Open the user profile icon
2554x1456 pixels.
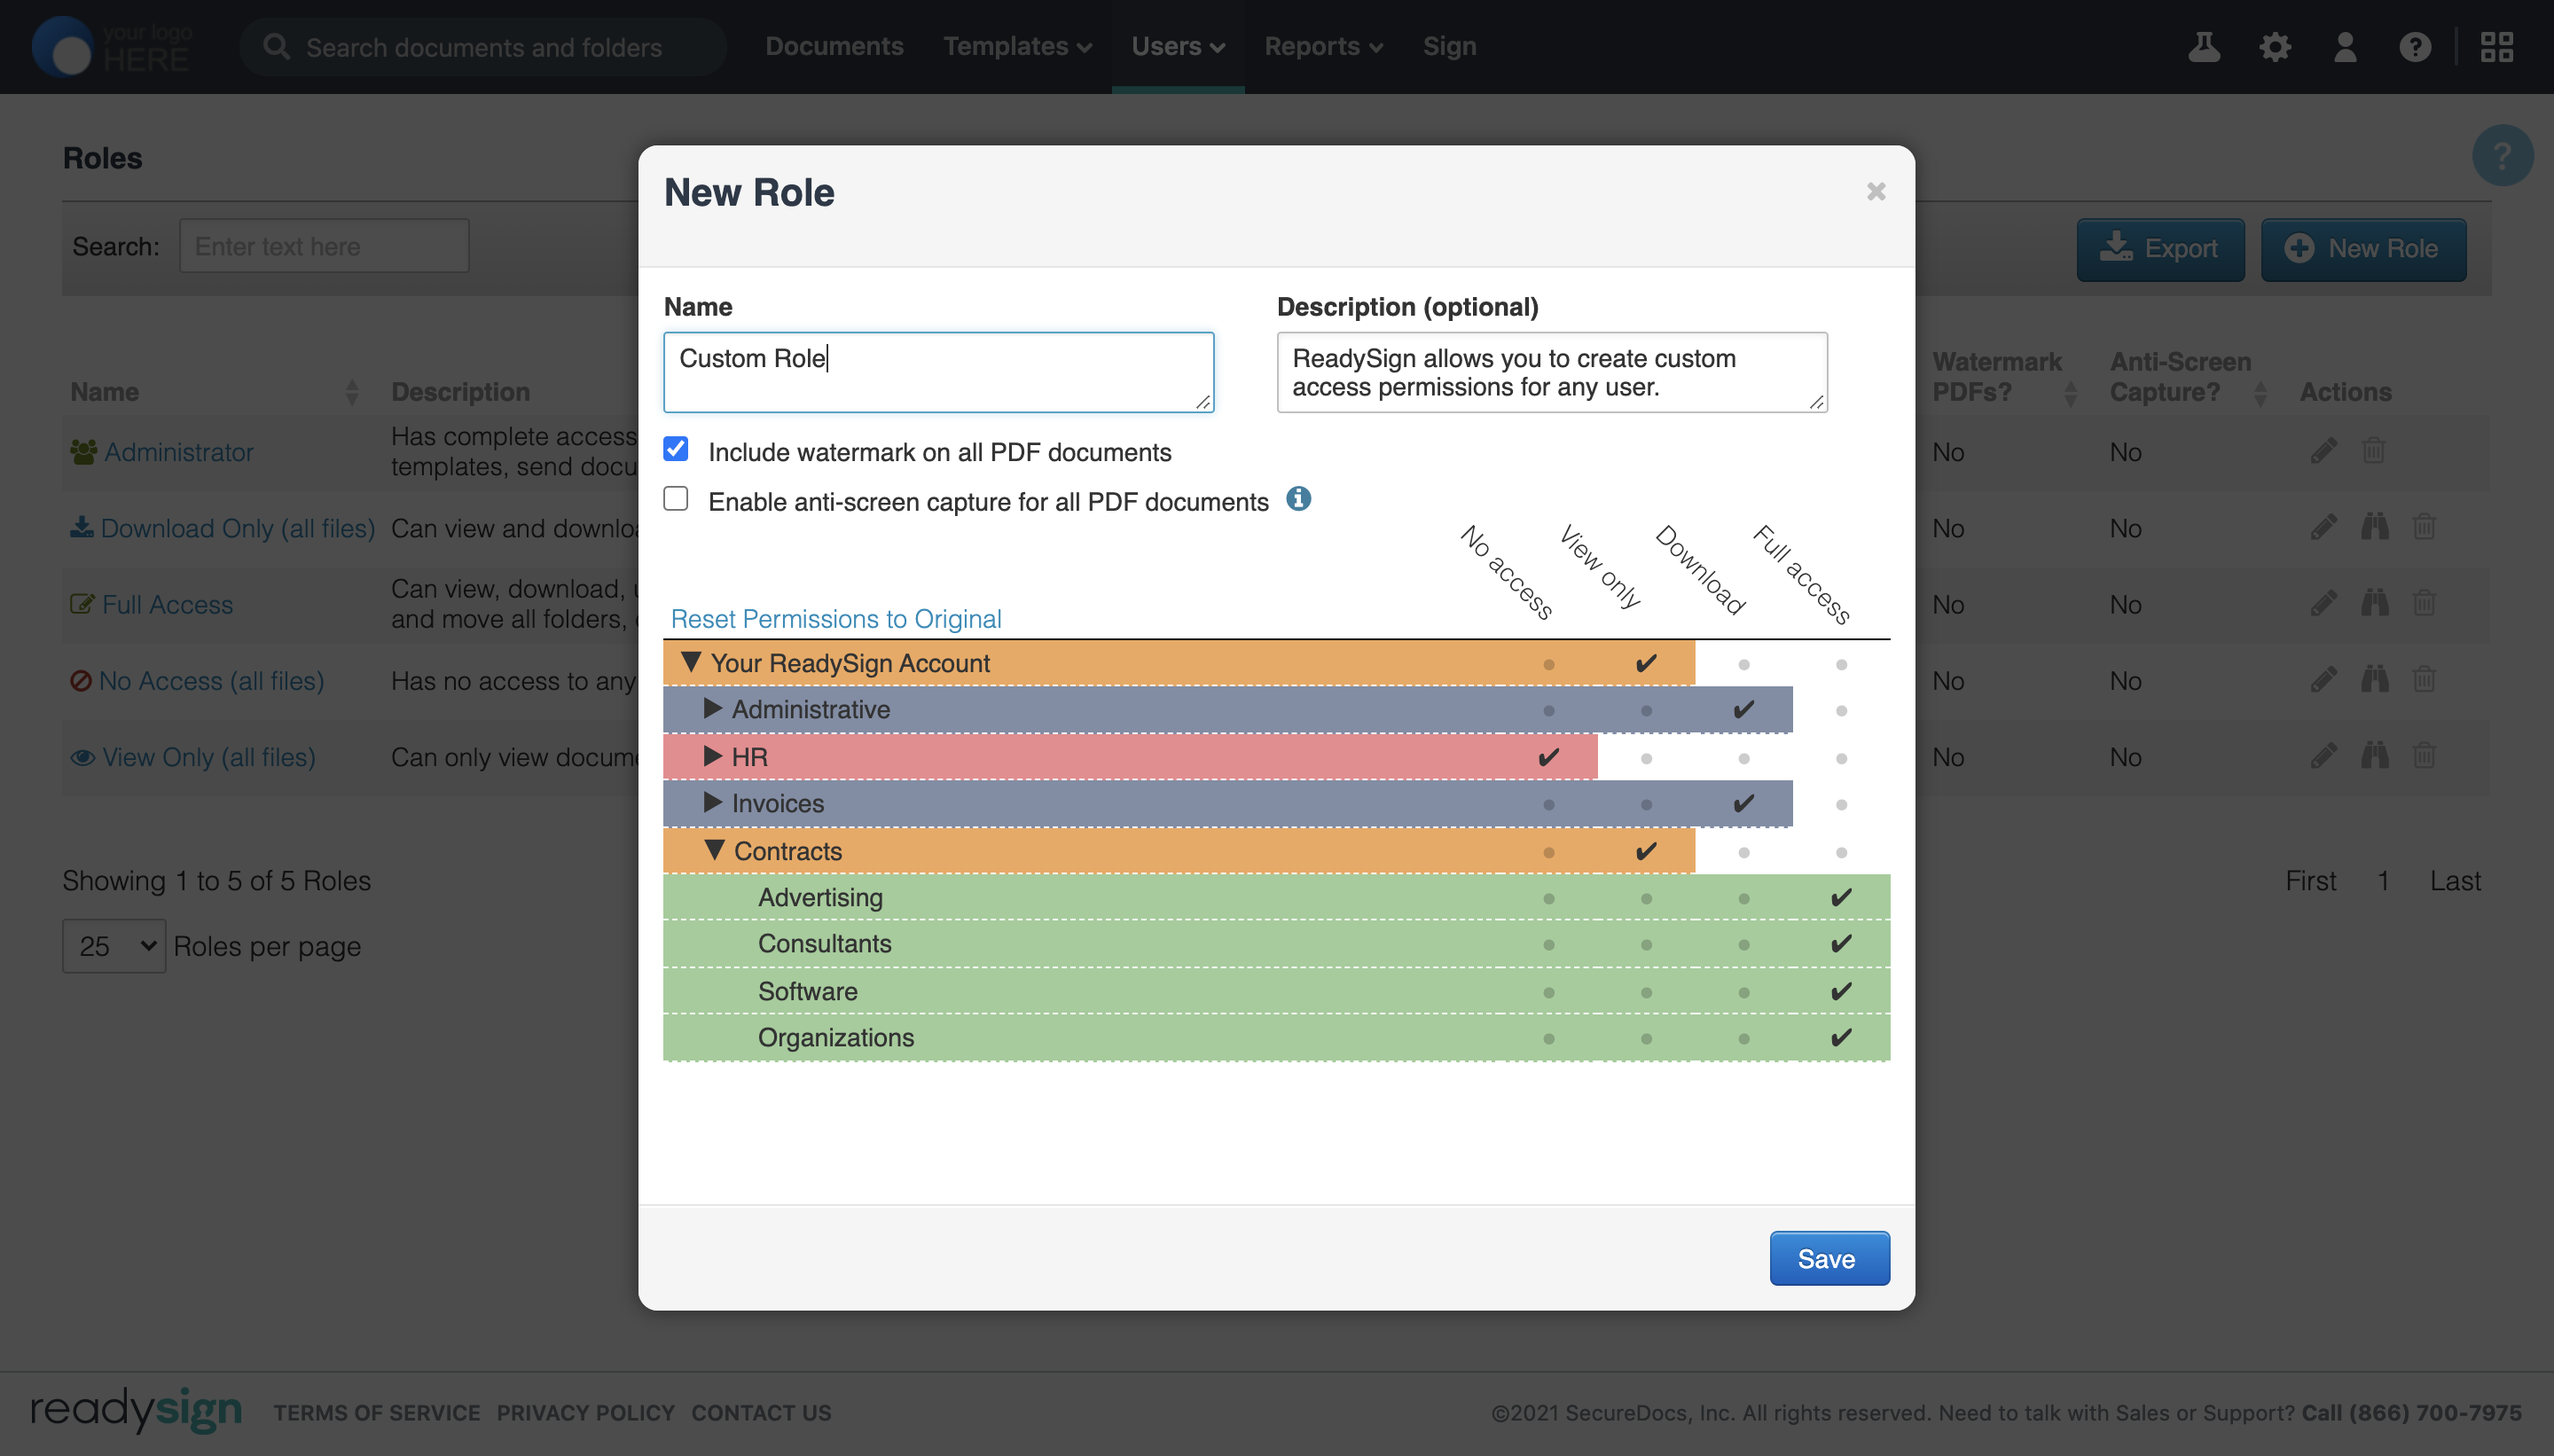[2344, 46]
